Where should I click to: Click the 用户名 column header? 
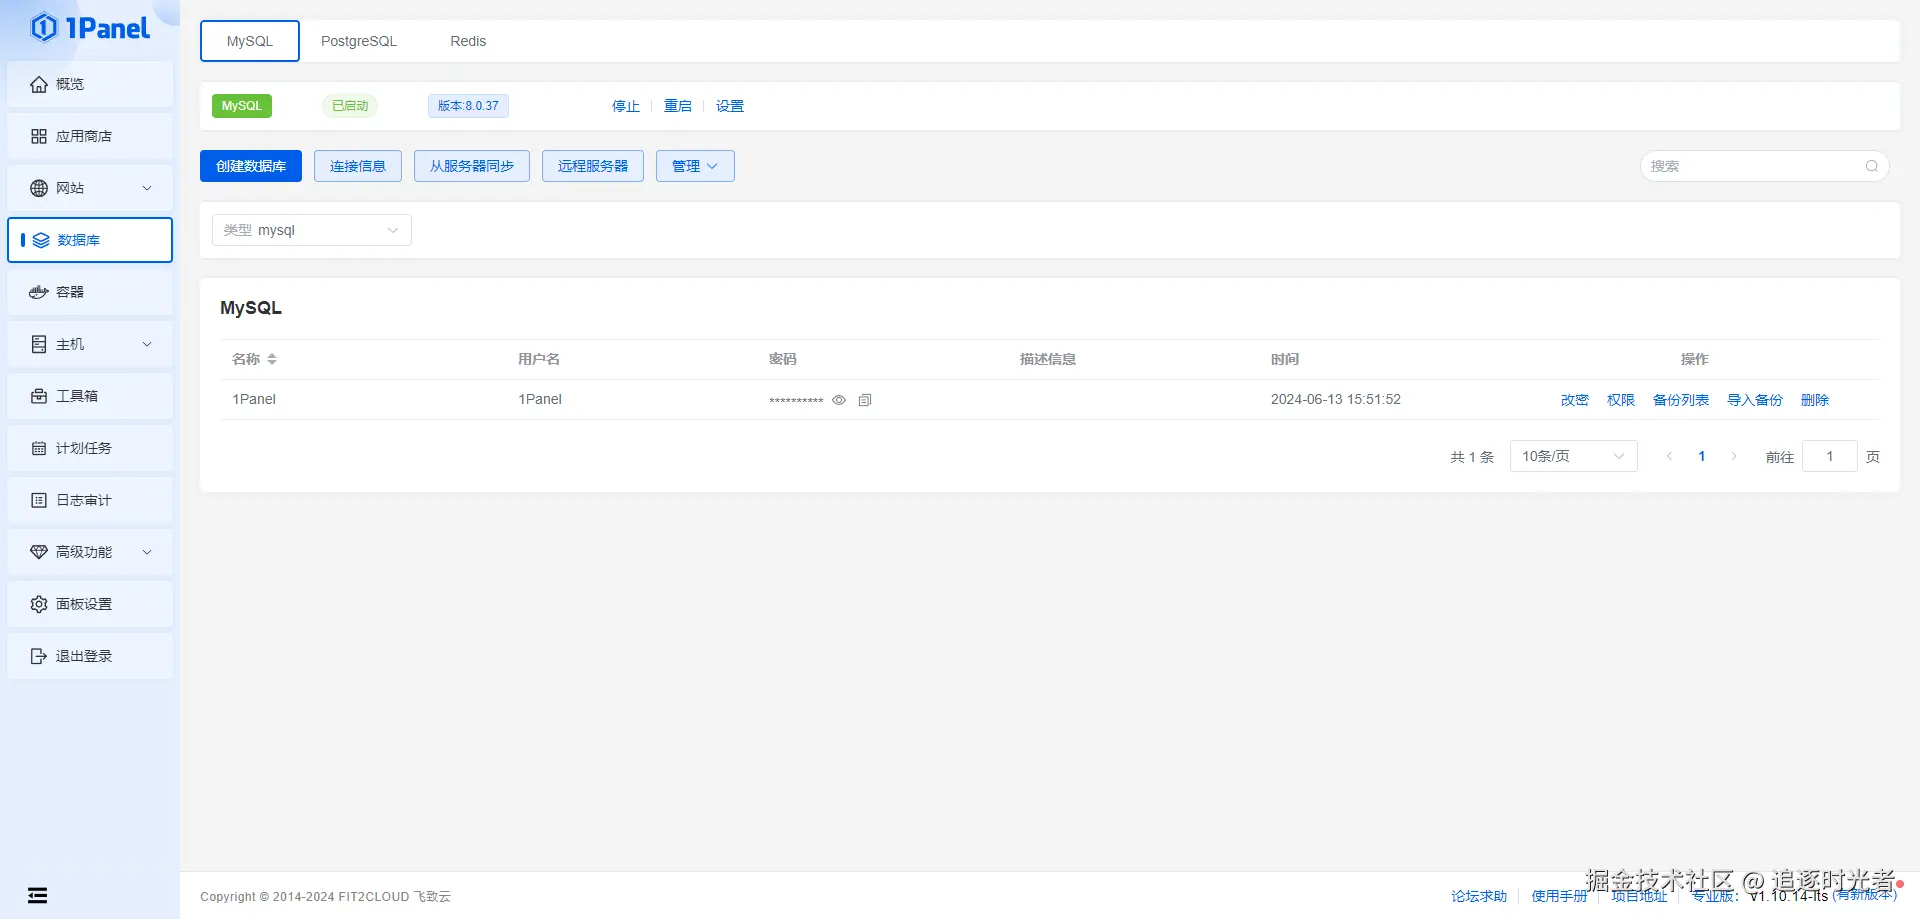[539, 359]
